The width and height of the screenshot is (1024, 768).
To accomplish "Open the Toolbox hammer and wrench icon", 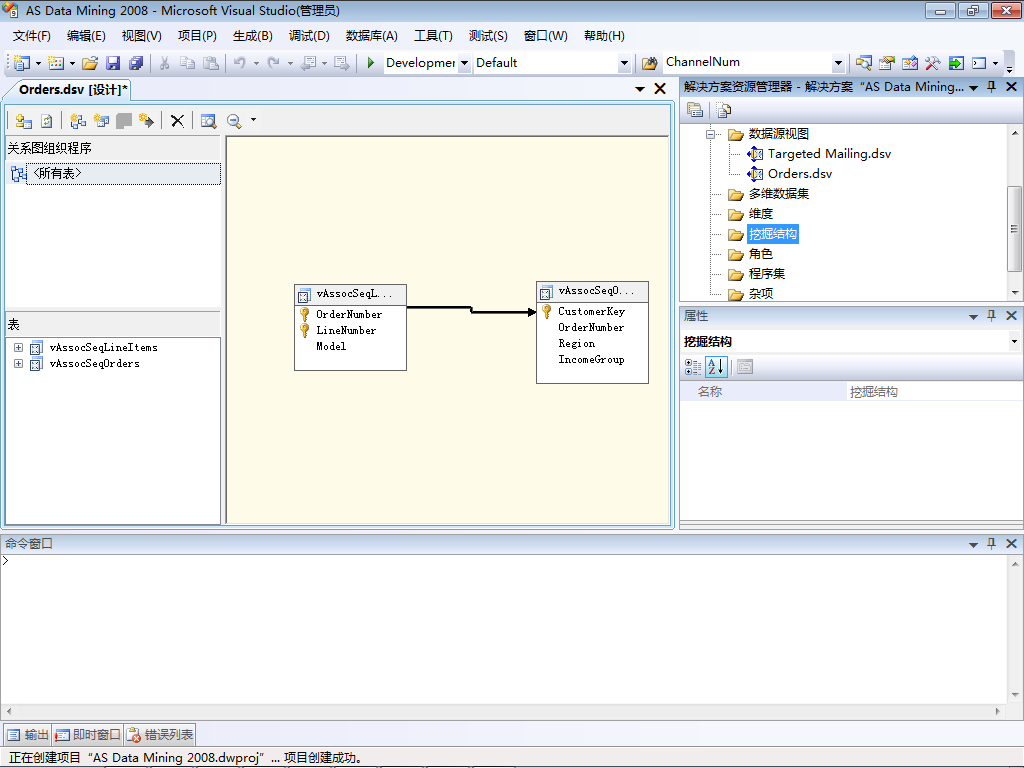I will click(x=932, y=63).
